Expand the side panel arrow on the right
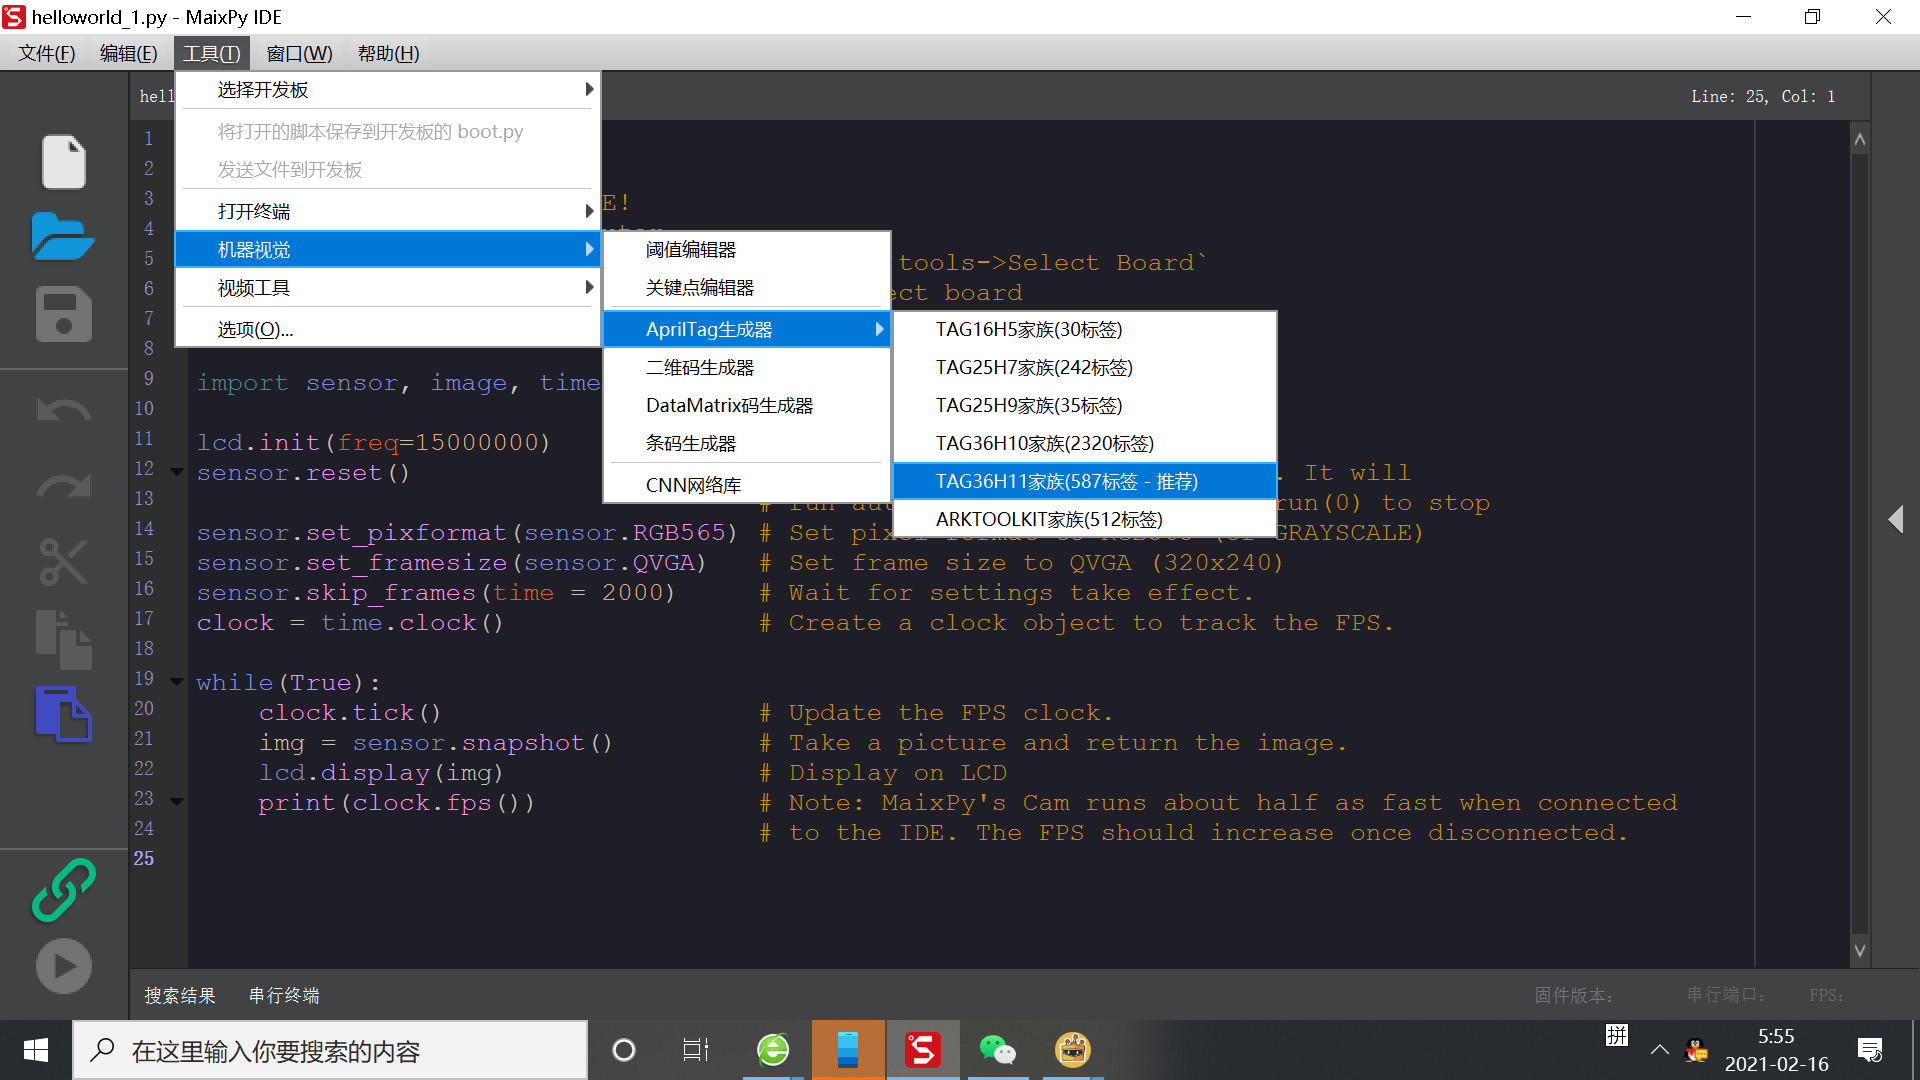 1895,519
